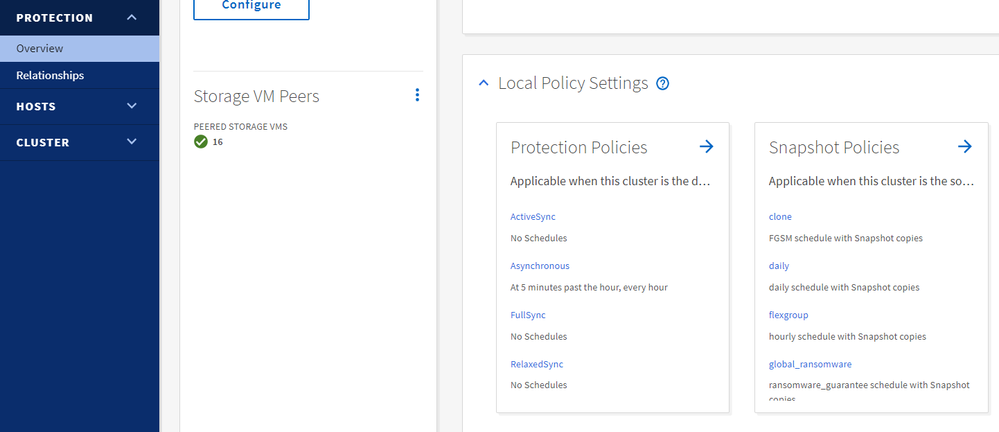Open the Asynchronous protection policy

[540, 266]
